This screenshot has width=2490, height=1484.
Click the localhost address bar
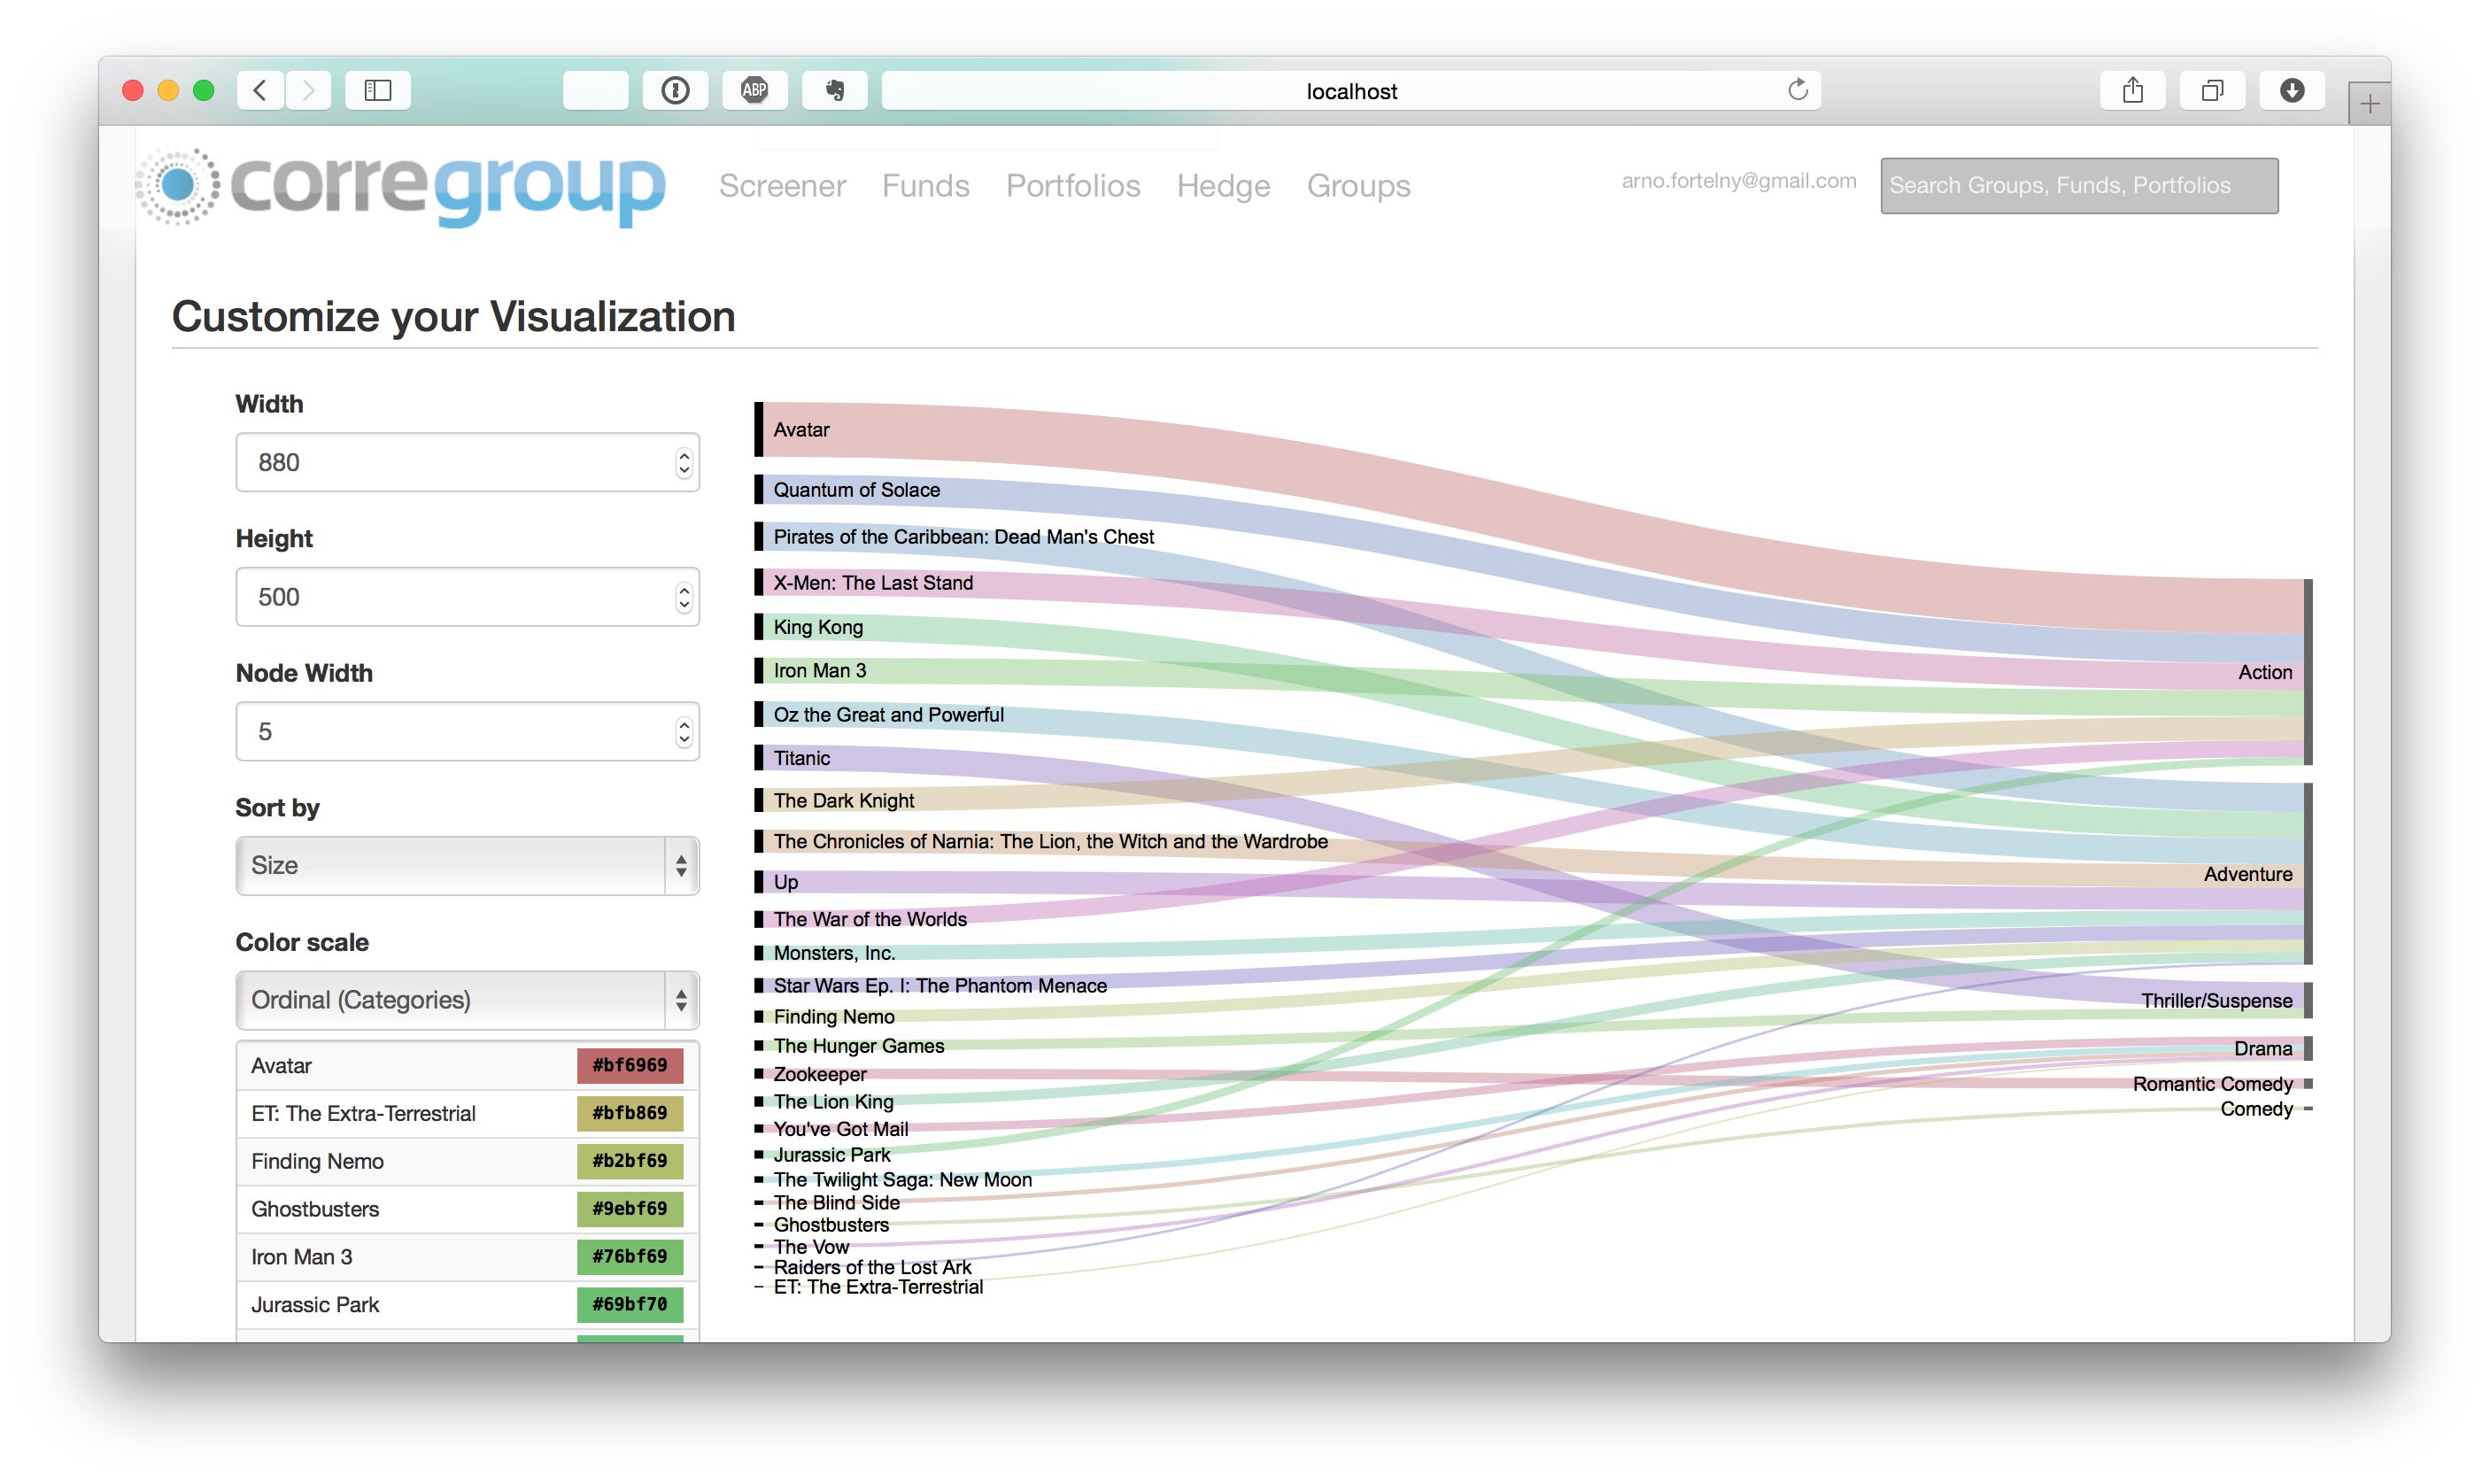pyautogui.click(x=1350, y=91)
